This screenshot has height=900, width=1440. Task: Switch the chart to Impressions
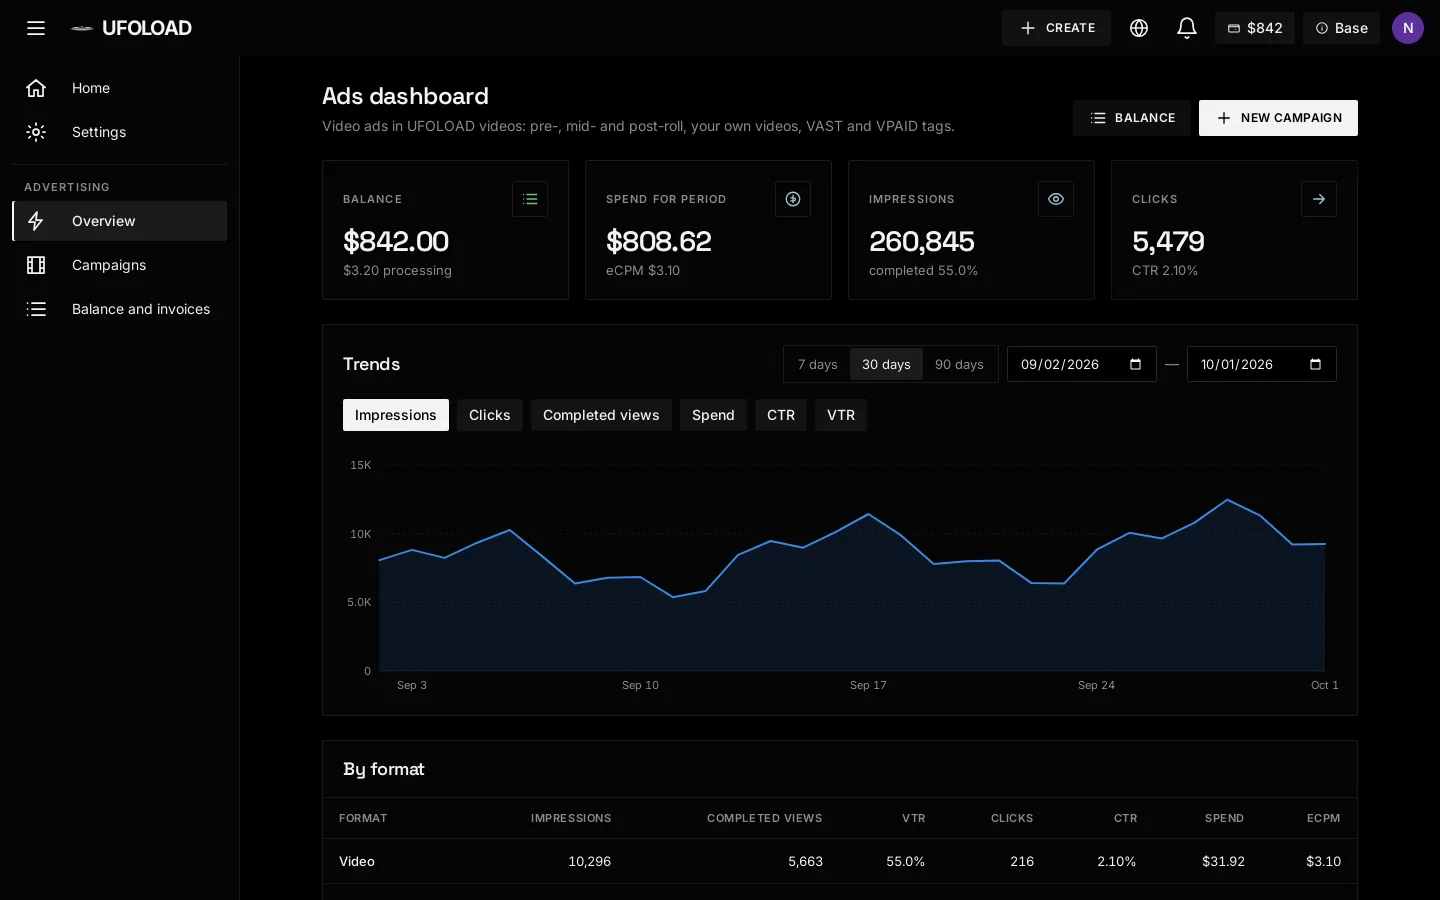coord(396,415)
